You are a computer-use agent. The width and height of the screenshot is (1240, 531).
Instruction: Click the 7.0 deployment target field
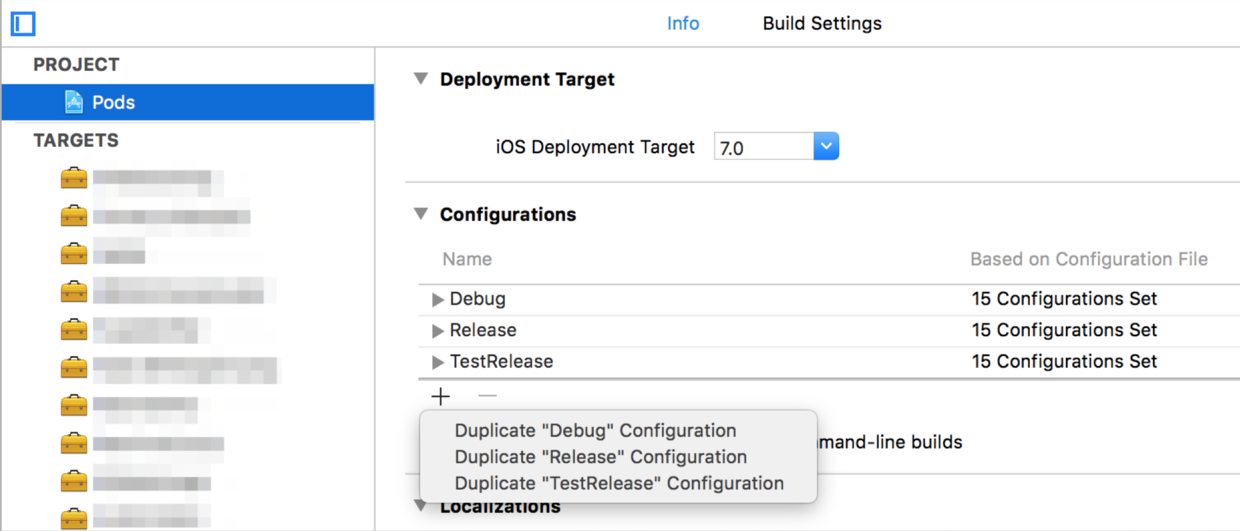764,147
